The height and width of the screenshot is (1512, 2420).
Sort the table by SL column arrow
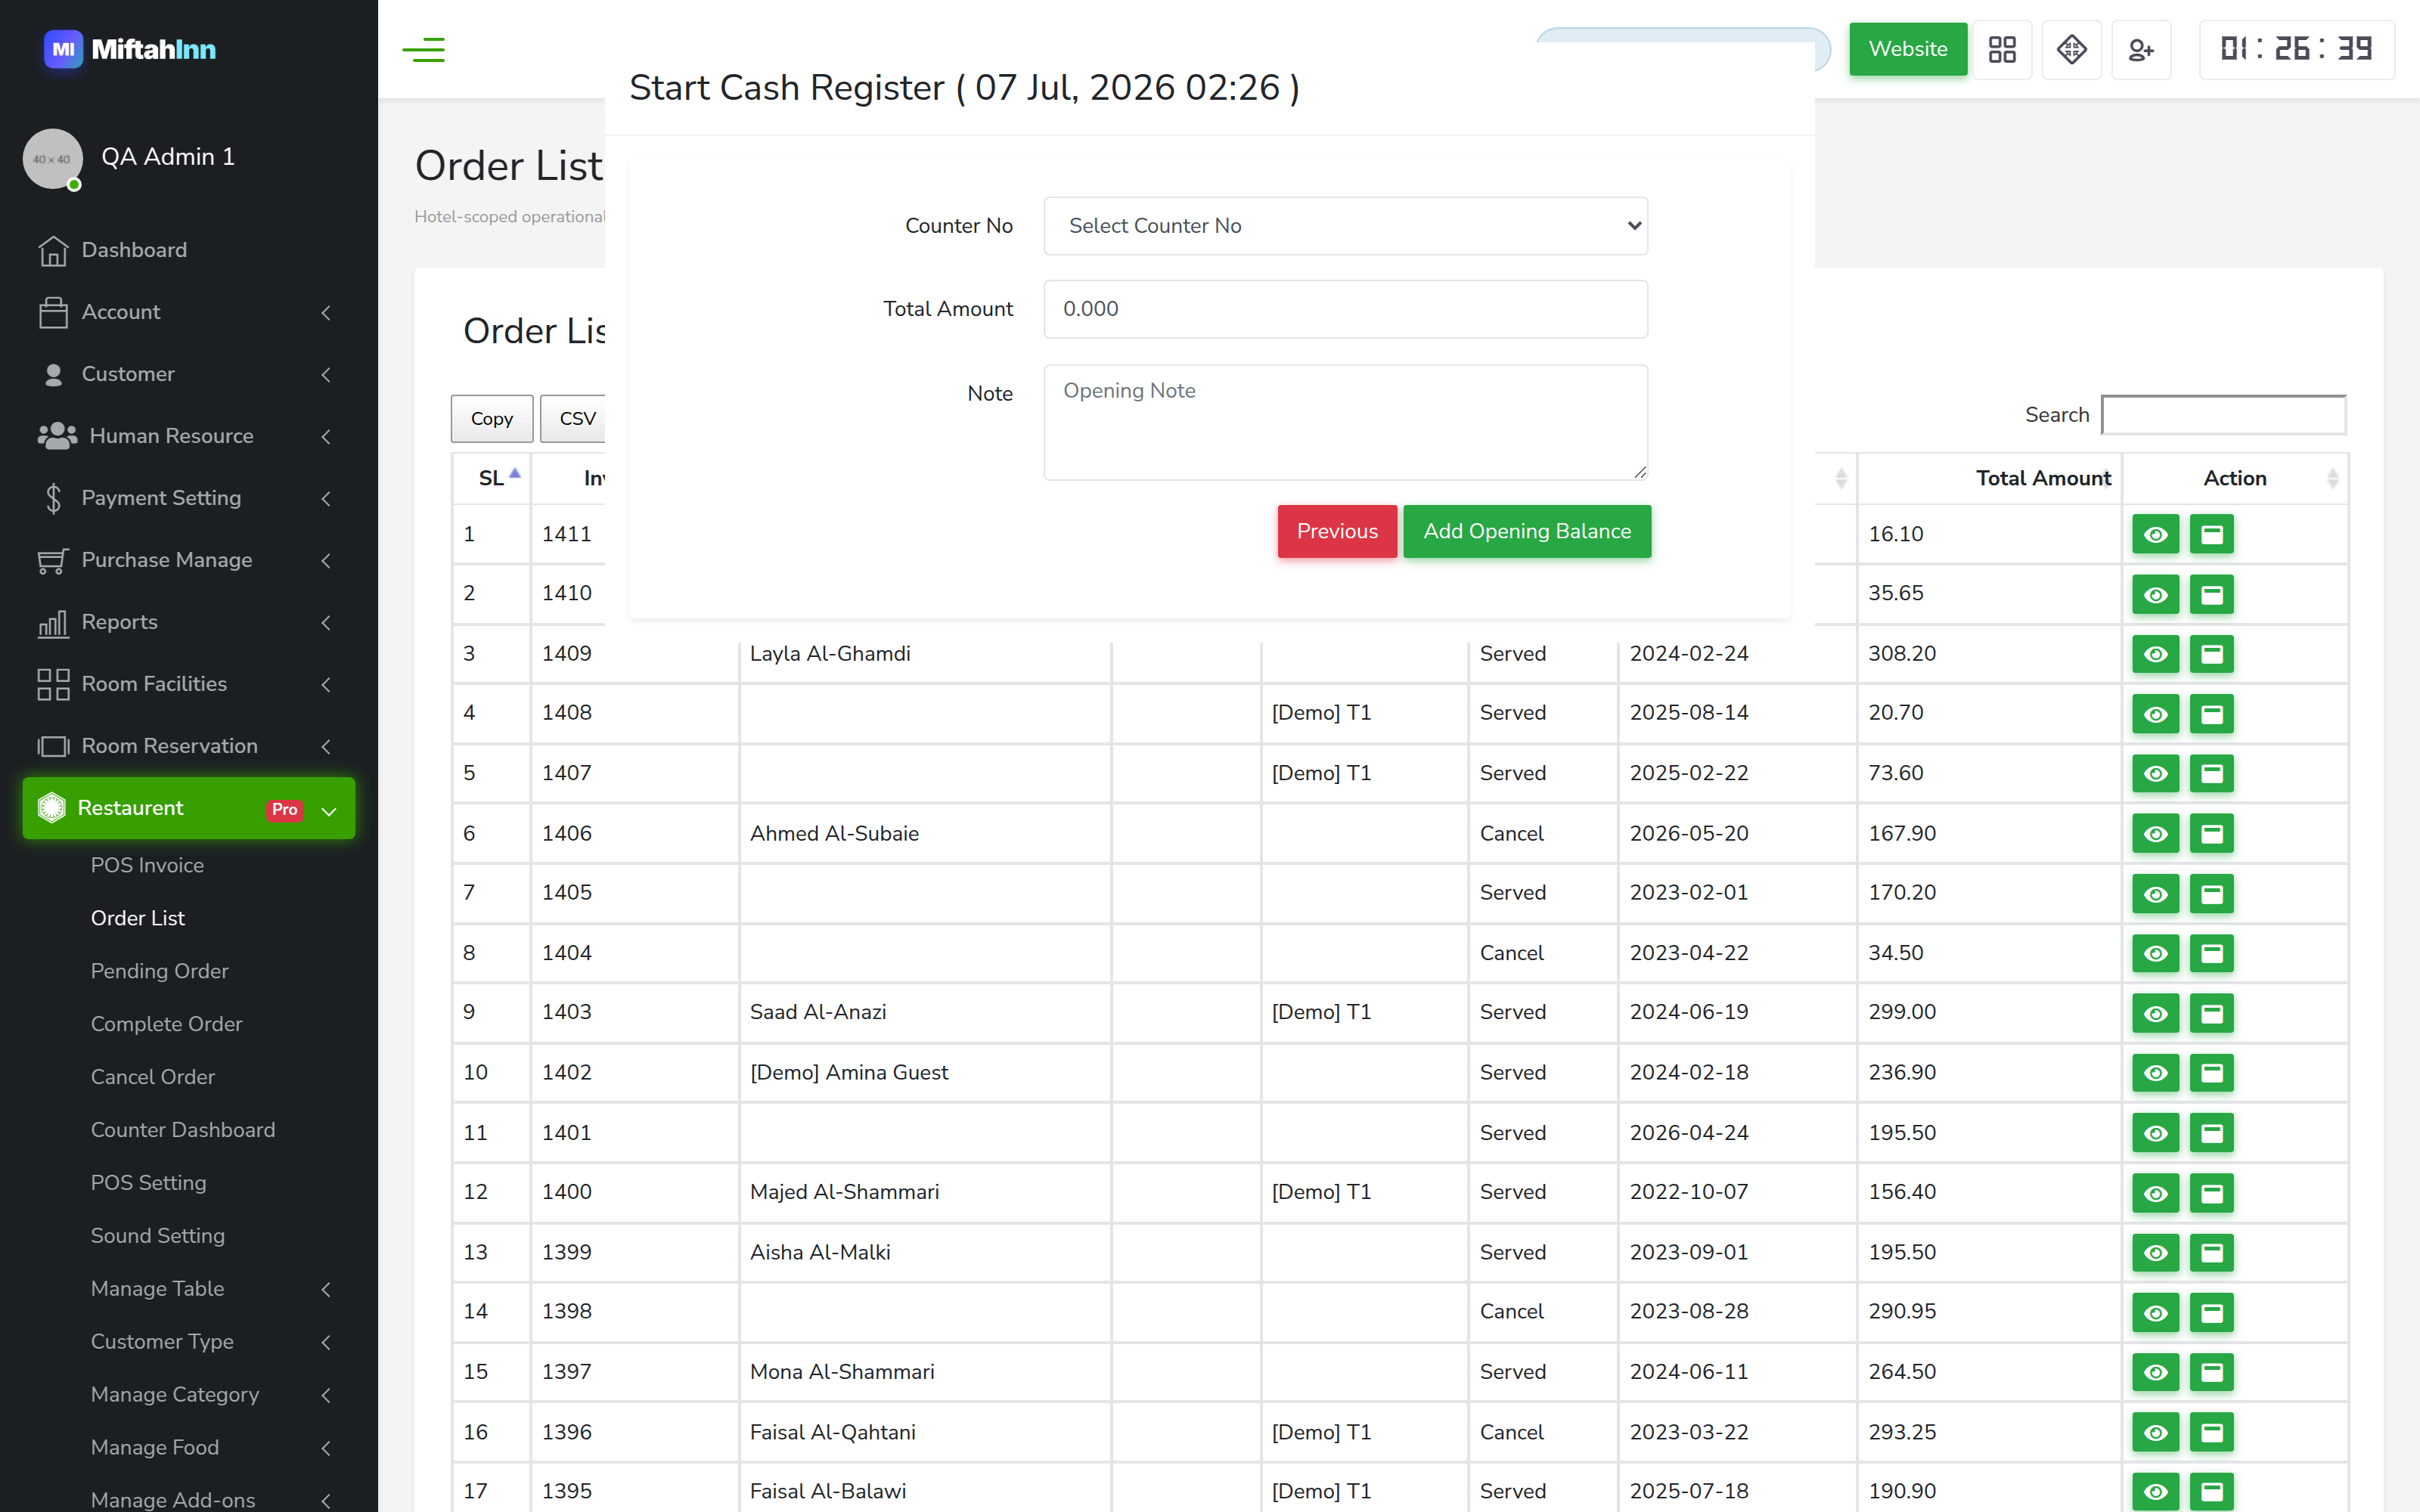click(515, 475)
